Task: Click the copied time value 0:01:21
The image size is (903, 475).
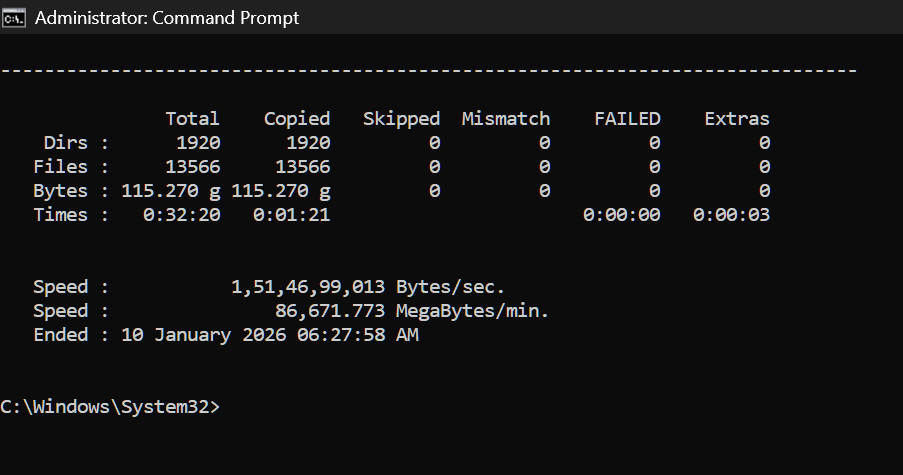Action: tap(291, 215)
